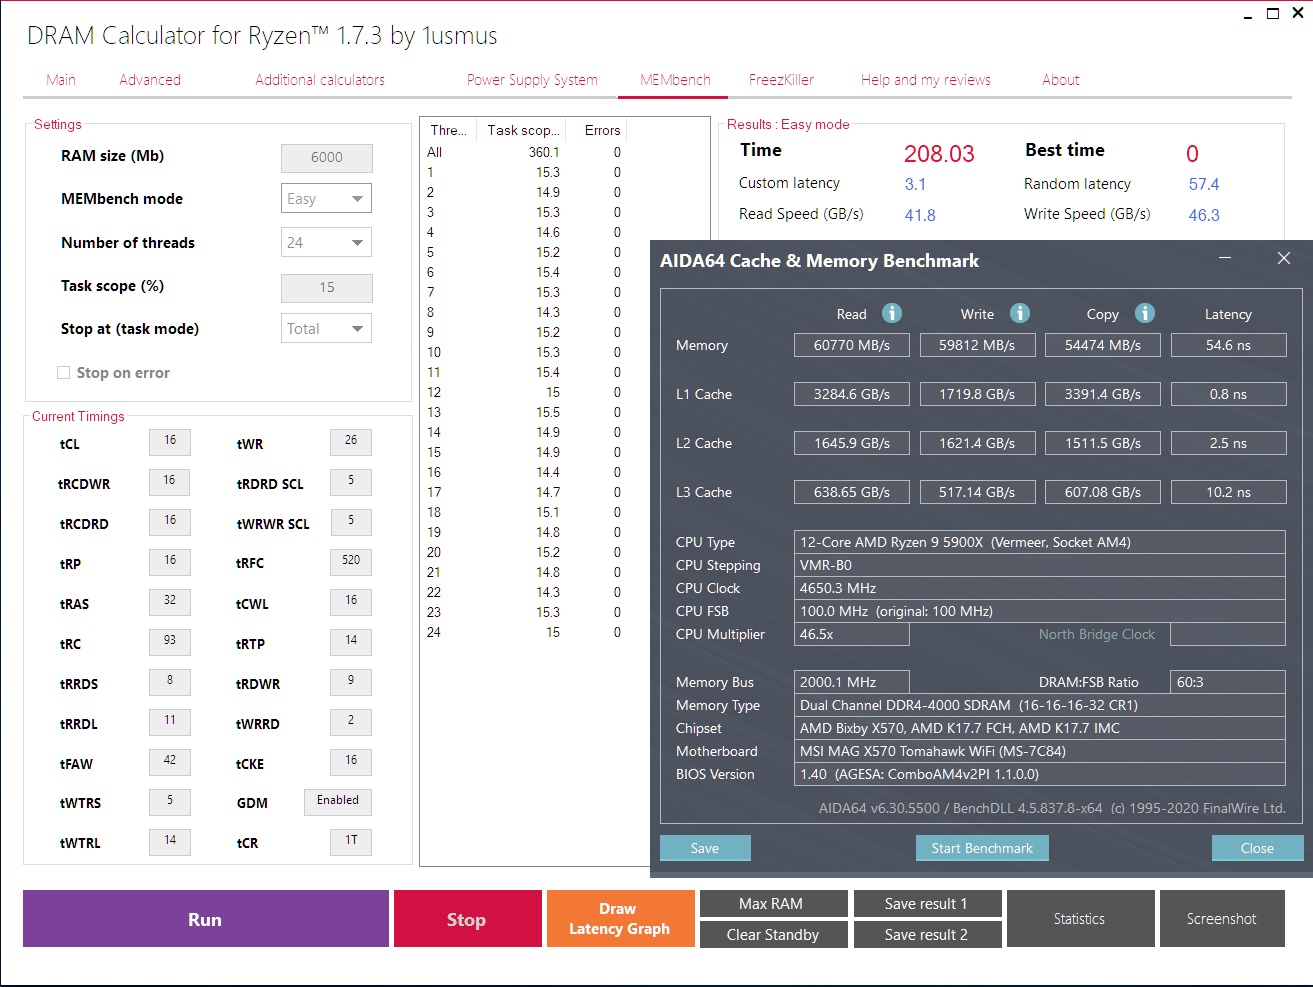Click the GDM Enabled field
1313x987 pixels.
338,802
